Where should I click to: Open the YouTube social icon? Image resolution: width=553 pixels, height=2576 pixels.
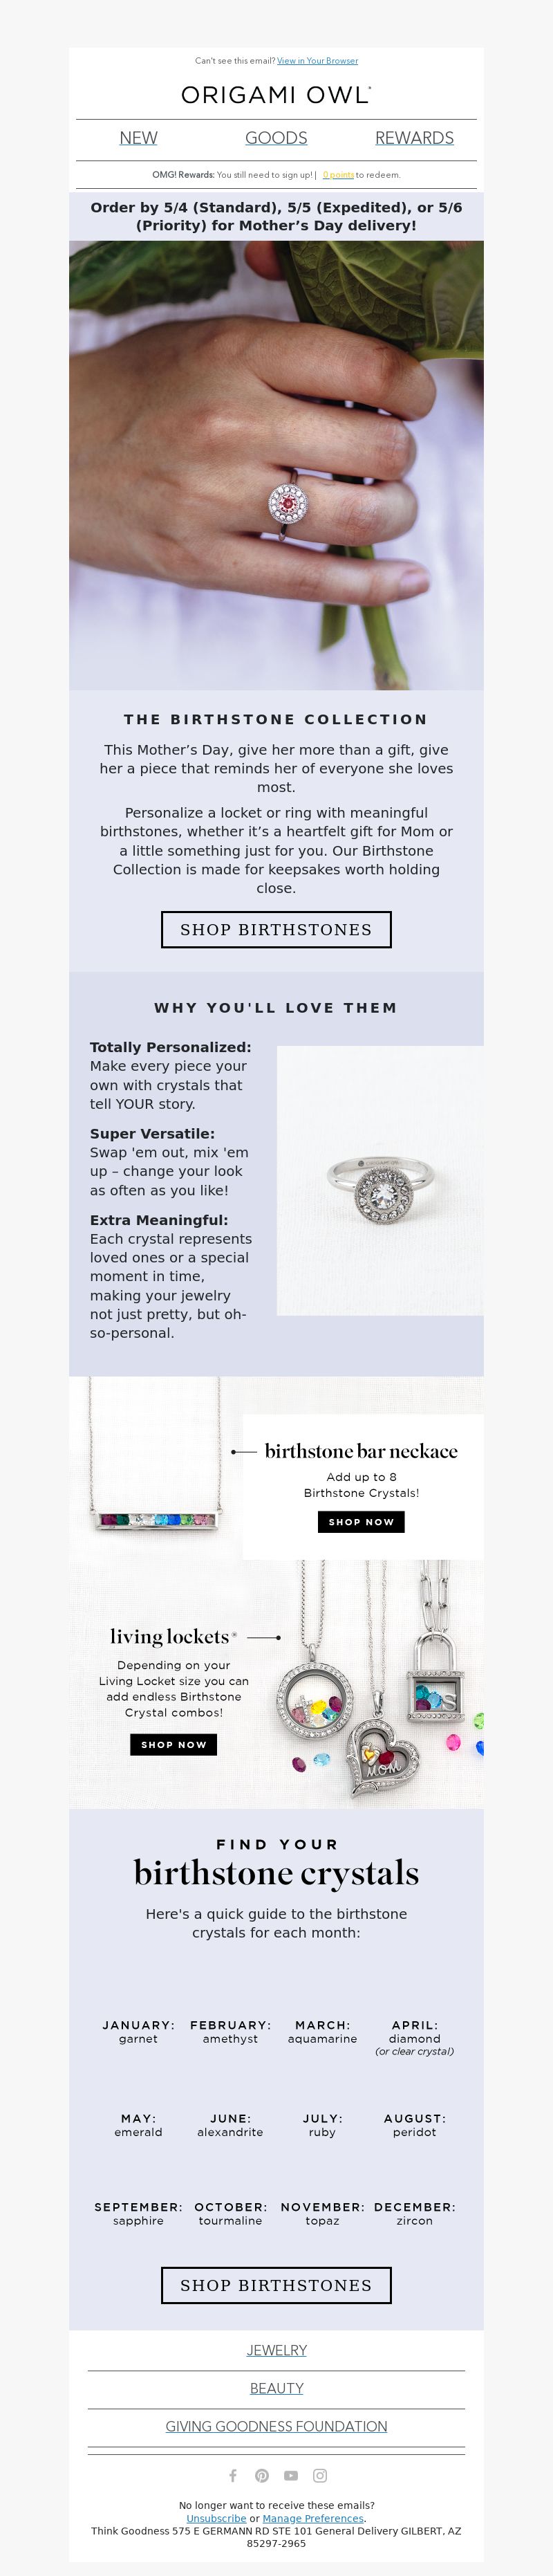tap(291, 2475)
